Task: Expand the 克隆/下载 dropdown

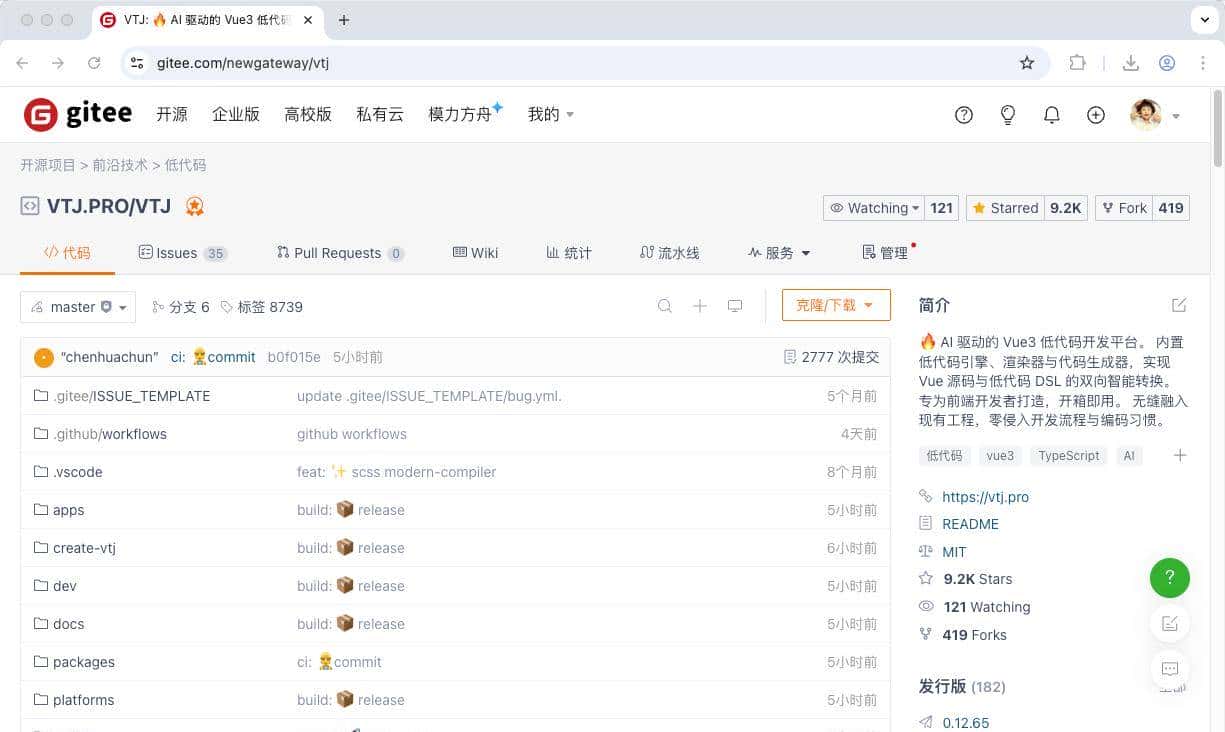Action: pos(836,306)
